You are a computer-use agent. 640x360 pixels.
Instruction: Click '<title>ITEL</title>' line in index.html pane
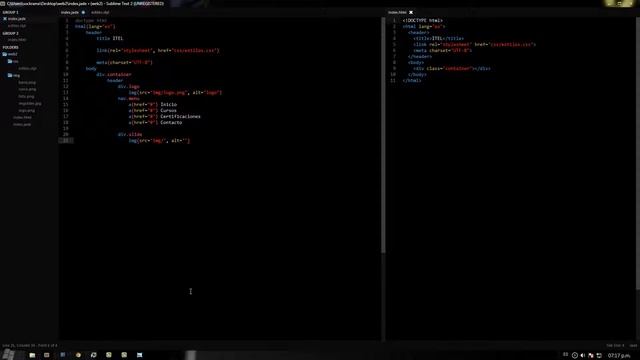[x=438, y=38]
